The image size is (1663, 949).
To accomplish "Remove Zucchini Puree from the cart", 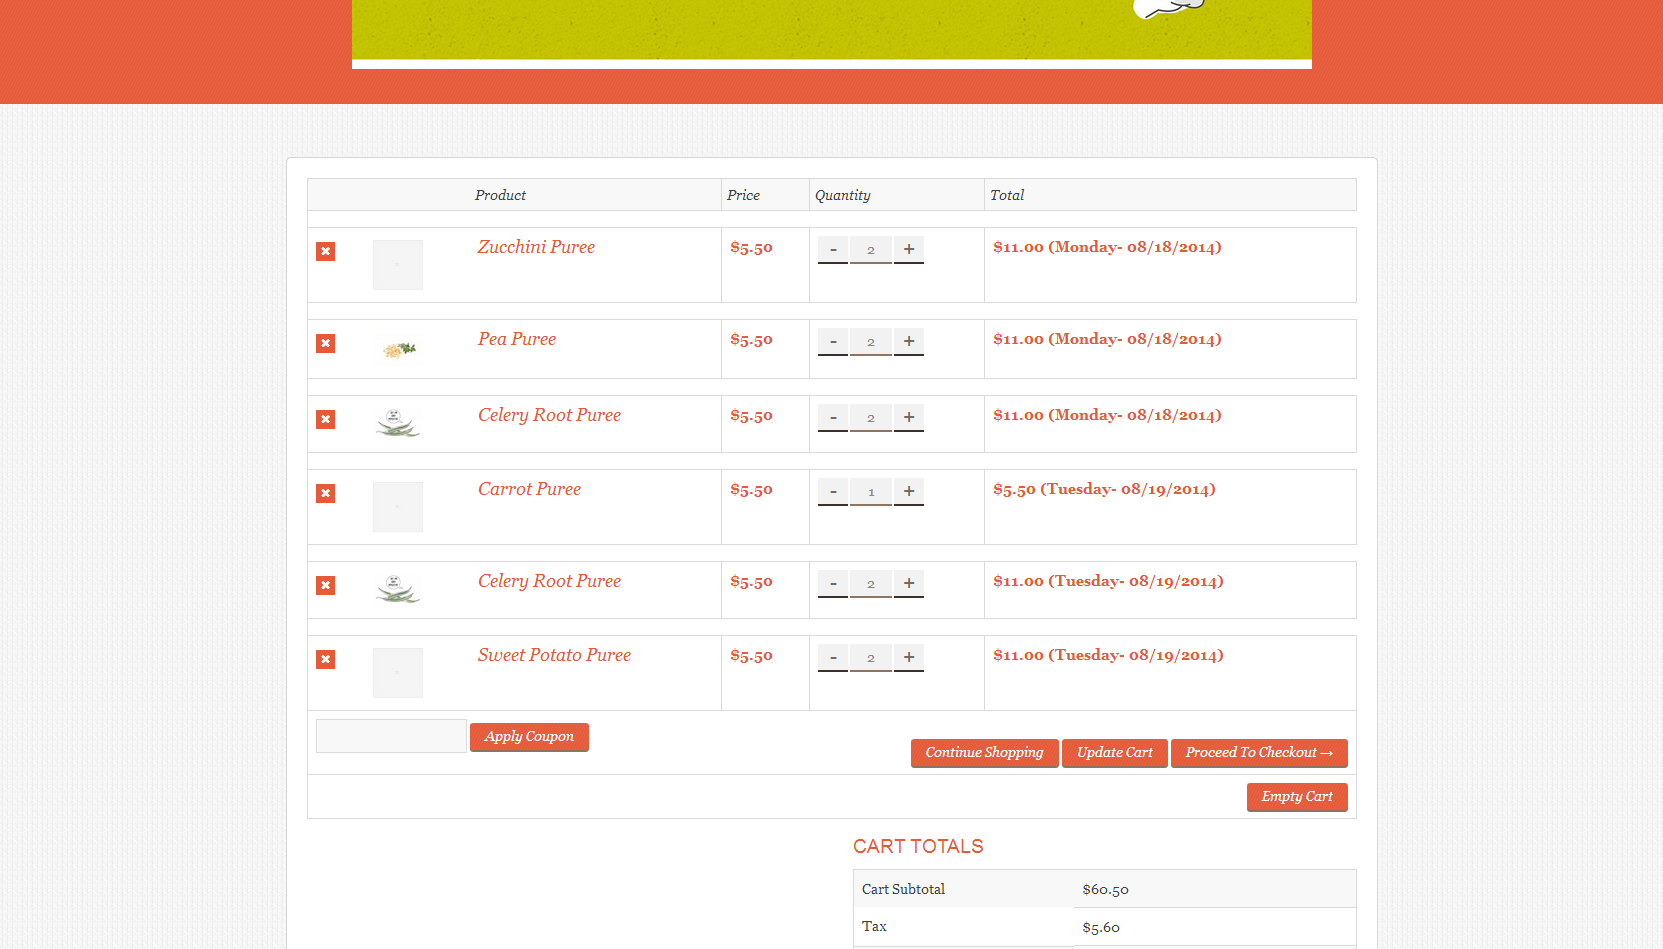I will click(x=325, y=251).
